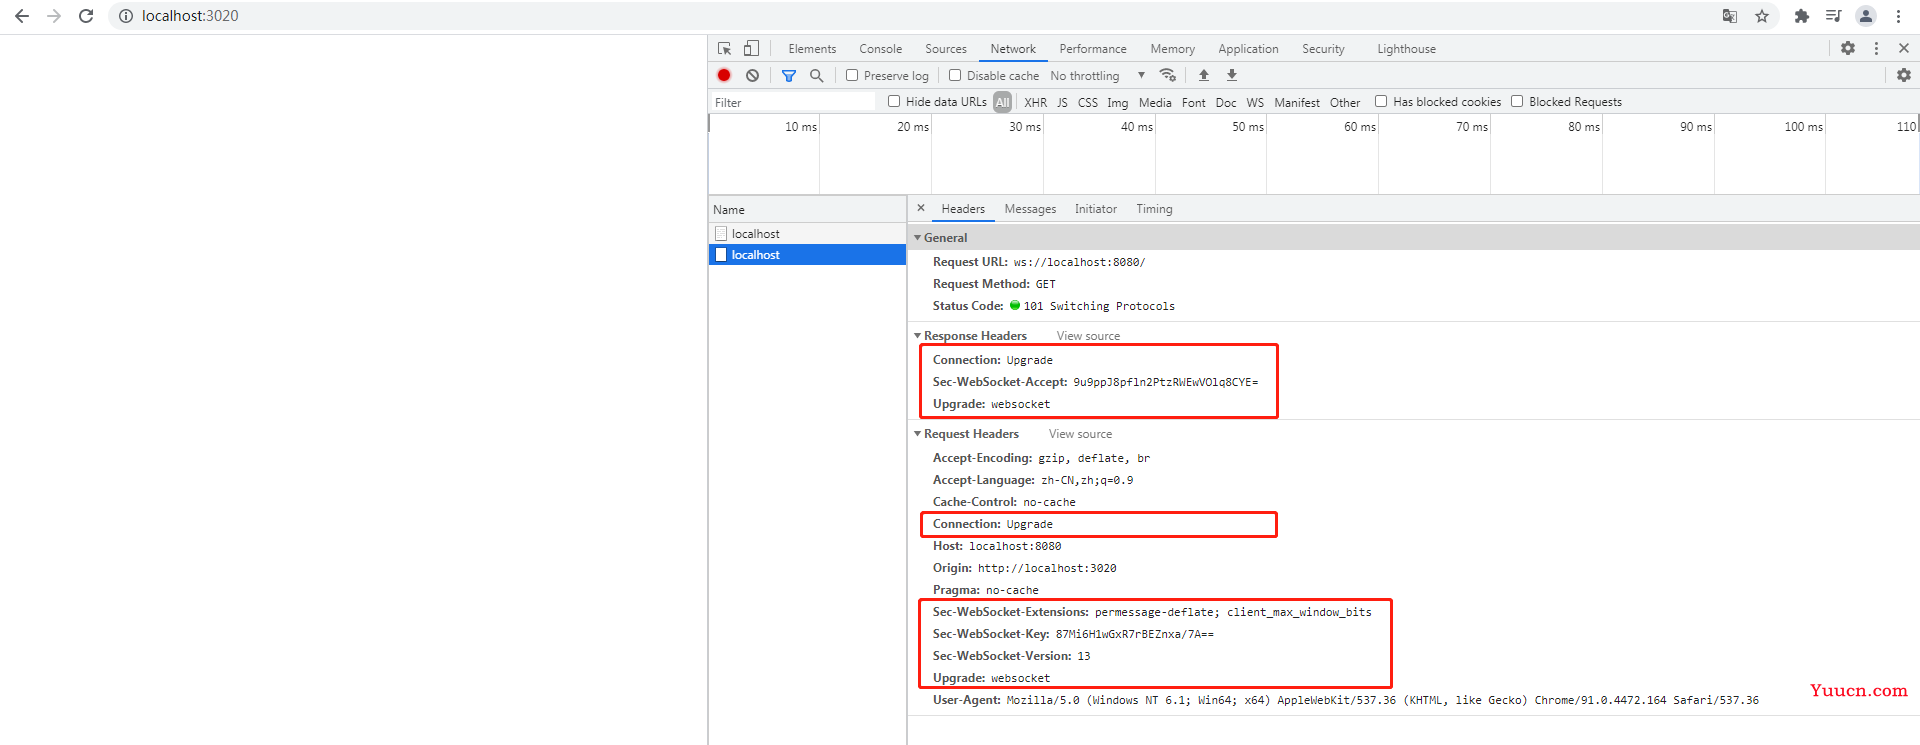Check Hide data URLs

[x=894, y=101]
